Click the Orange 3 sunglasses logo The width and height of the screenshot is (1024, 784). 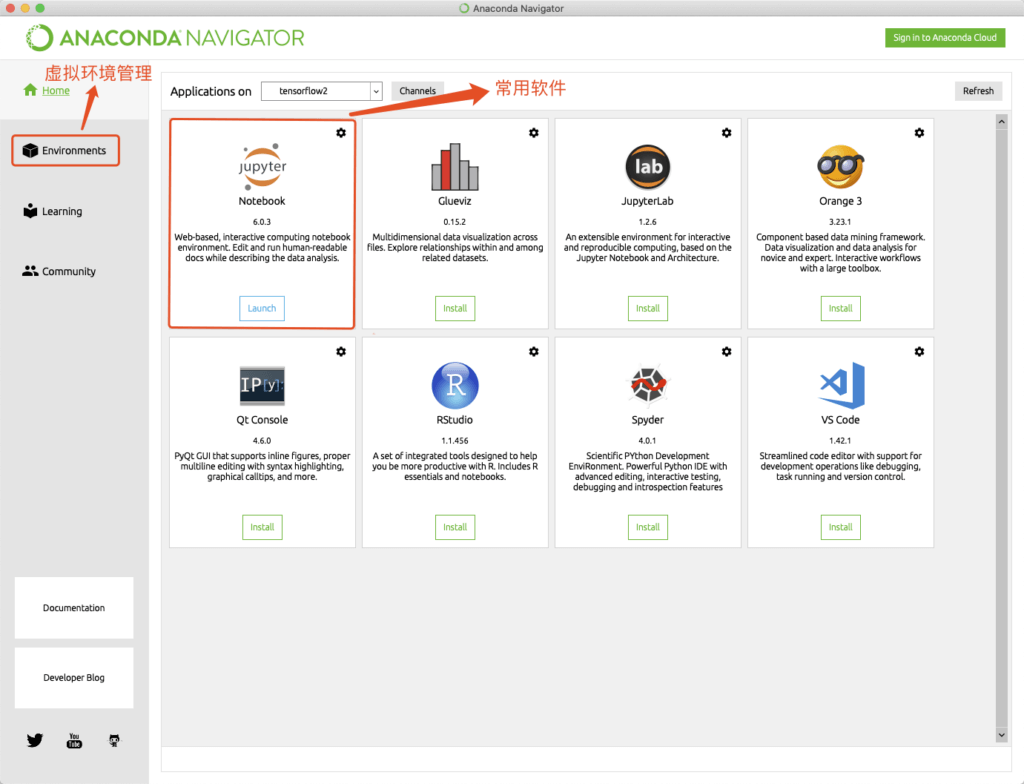pos(840,167)
